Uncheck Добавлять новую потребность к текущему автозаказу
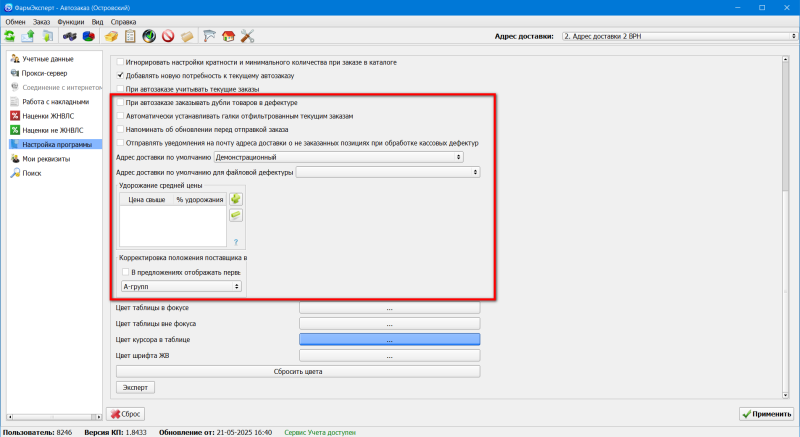The height and width of the screenshot is (437, 800). pyautogui.click(x=120, y=75)
